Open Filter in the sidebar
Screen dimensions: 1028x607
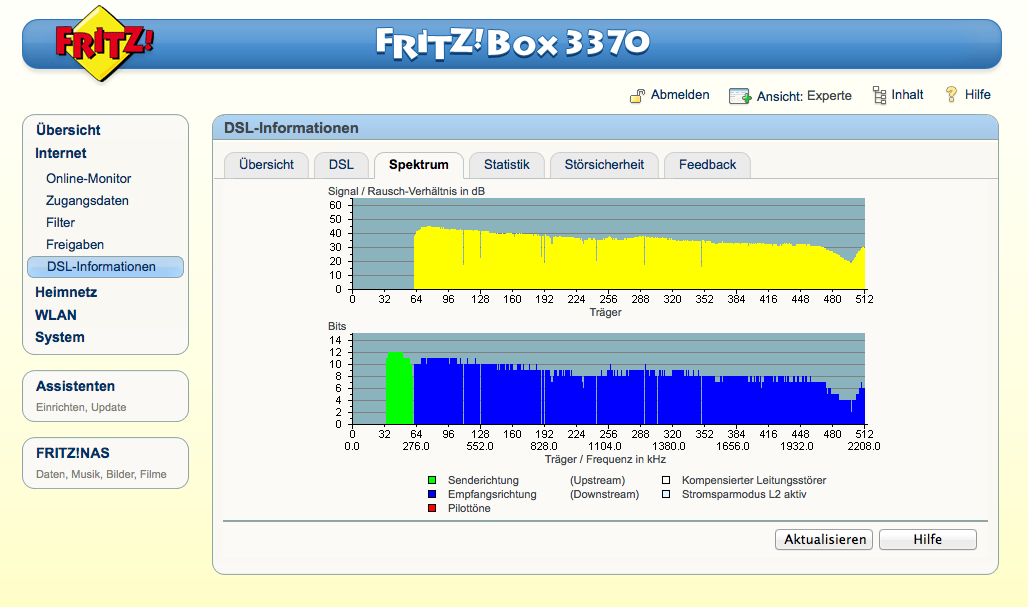point(60,222)
